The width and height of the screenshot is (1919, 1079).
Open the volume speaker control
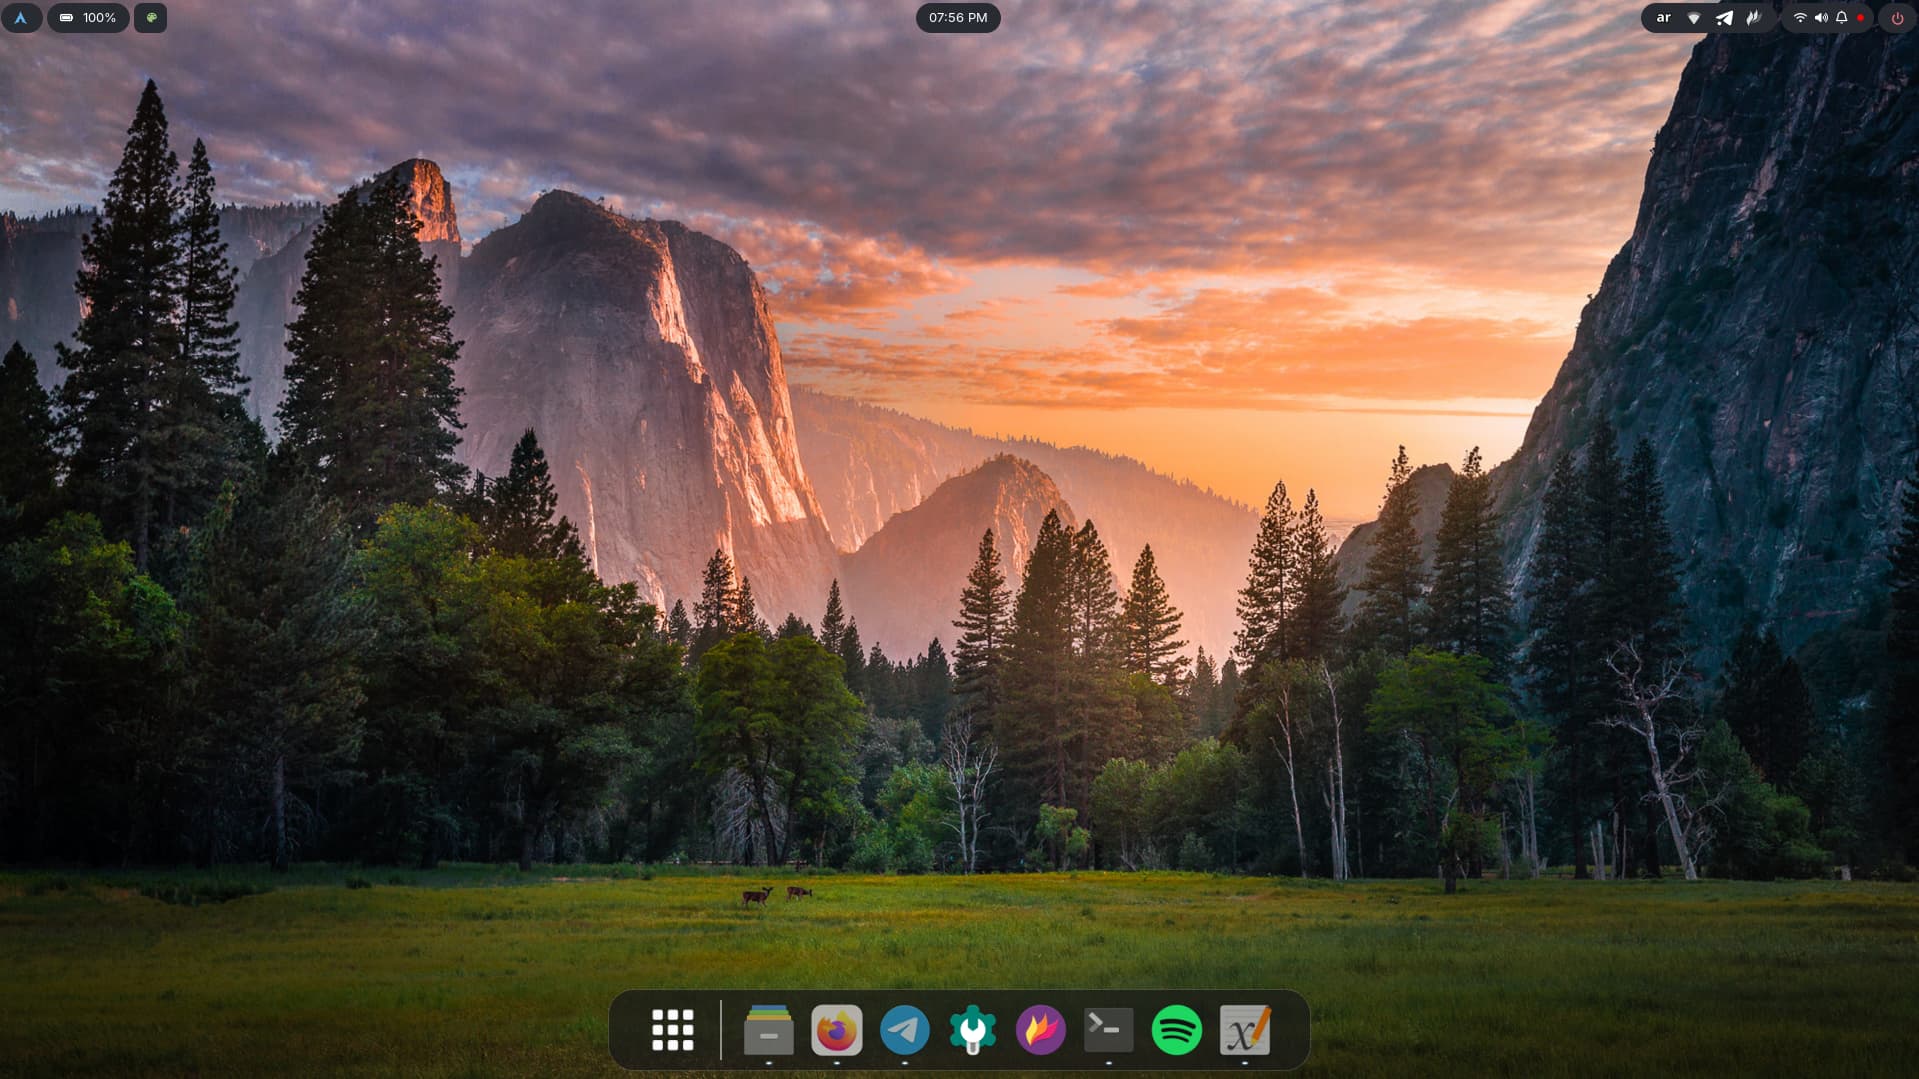1820,18
